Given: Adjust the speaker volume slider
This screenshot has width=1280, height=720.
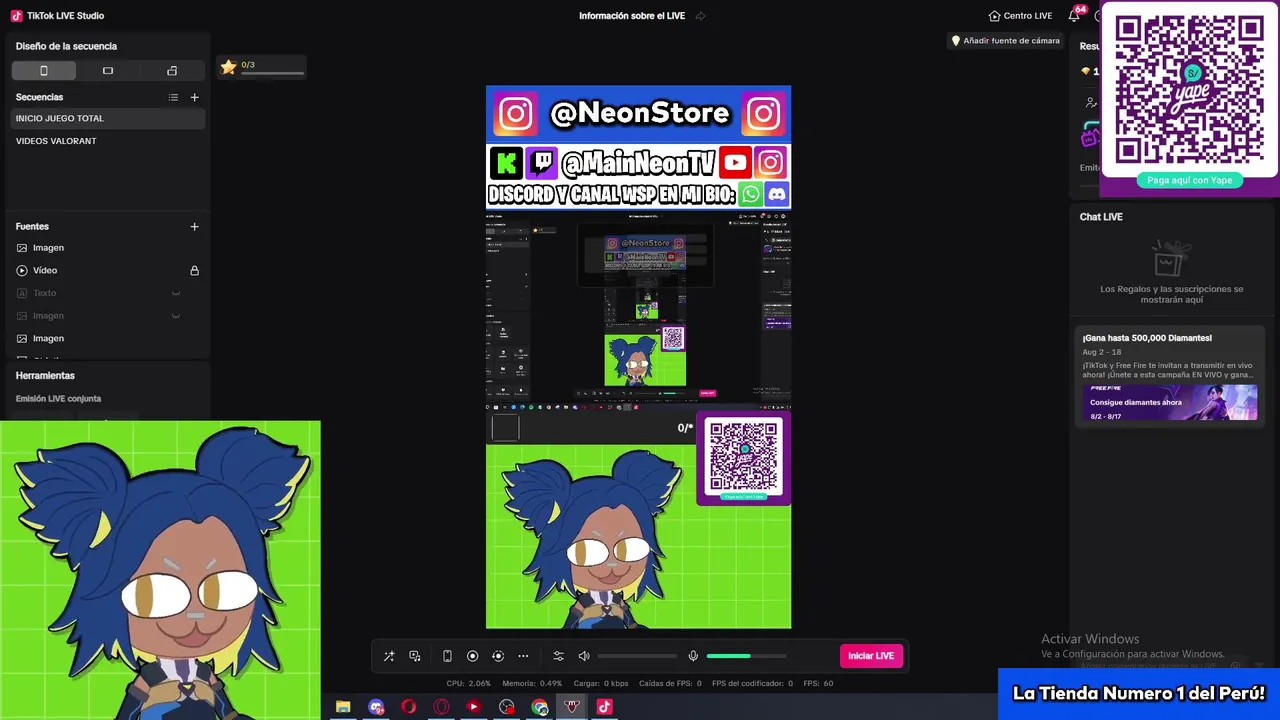Looking at the screenshot, I should (637, 656).
